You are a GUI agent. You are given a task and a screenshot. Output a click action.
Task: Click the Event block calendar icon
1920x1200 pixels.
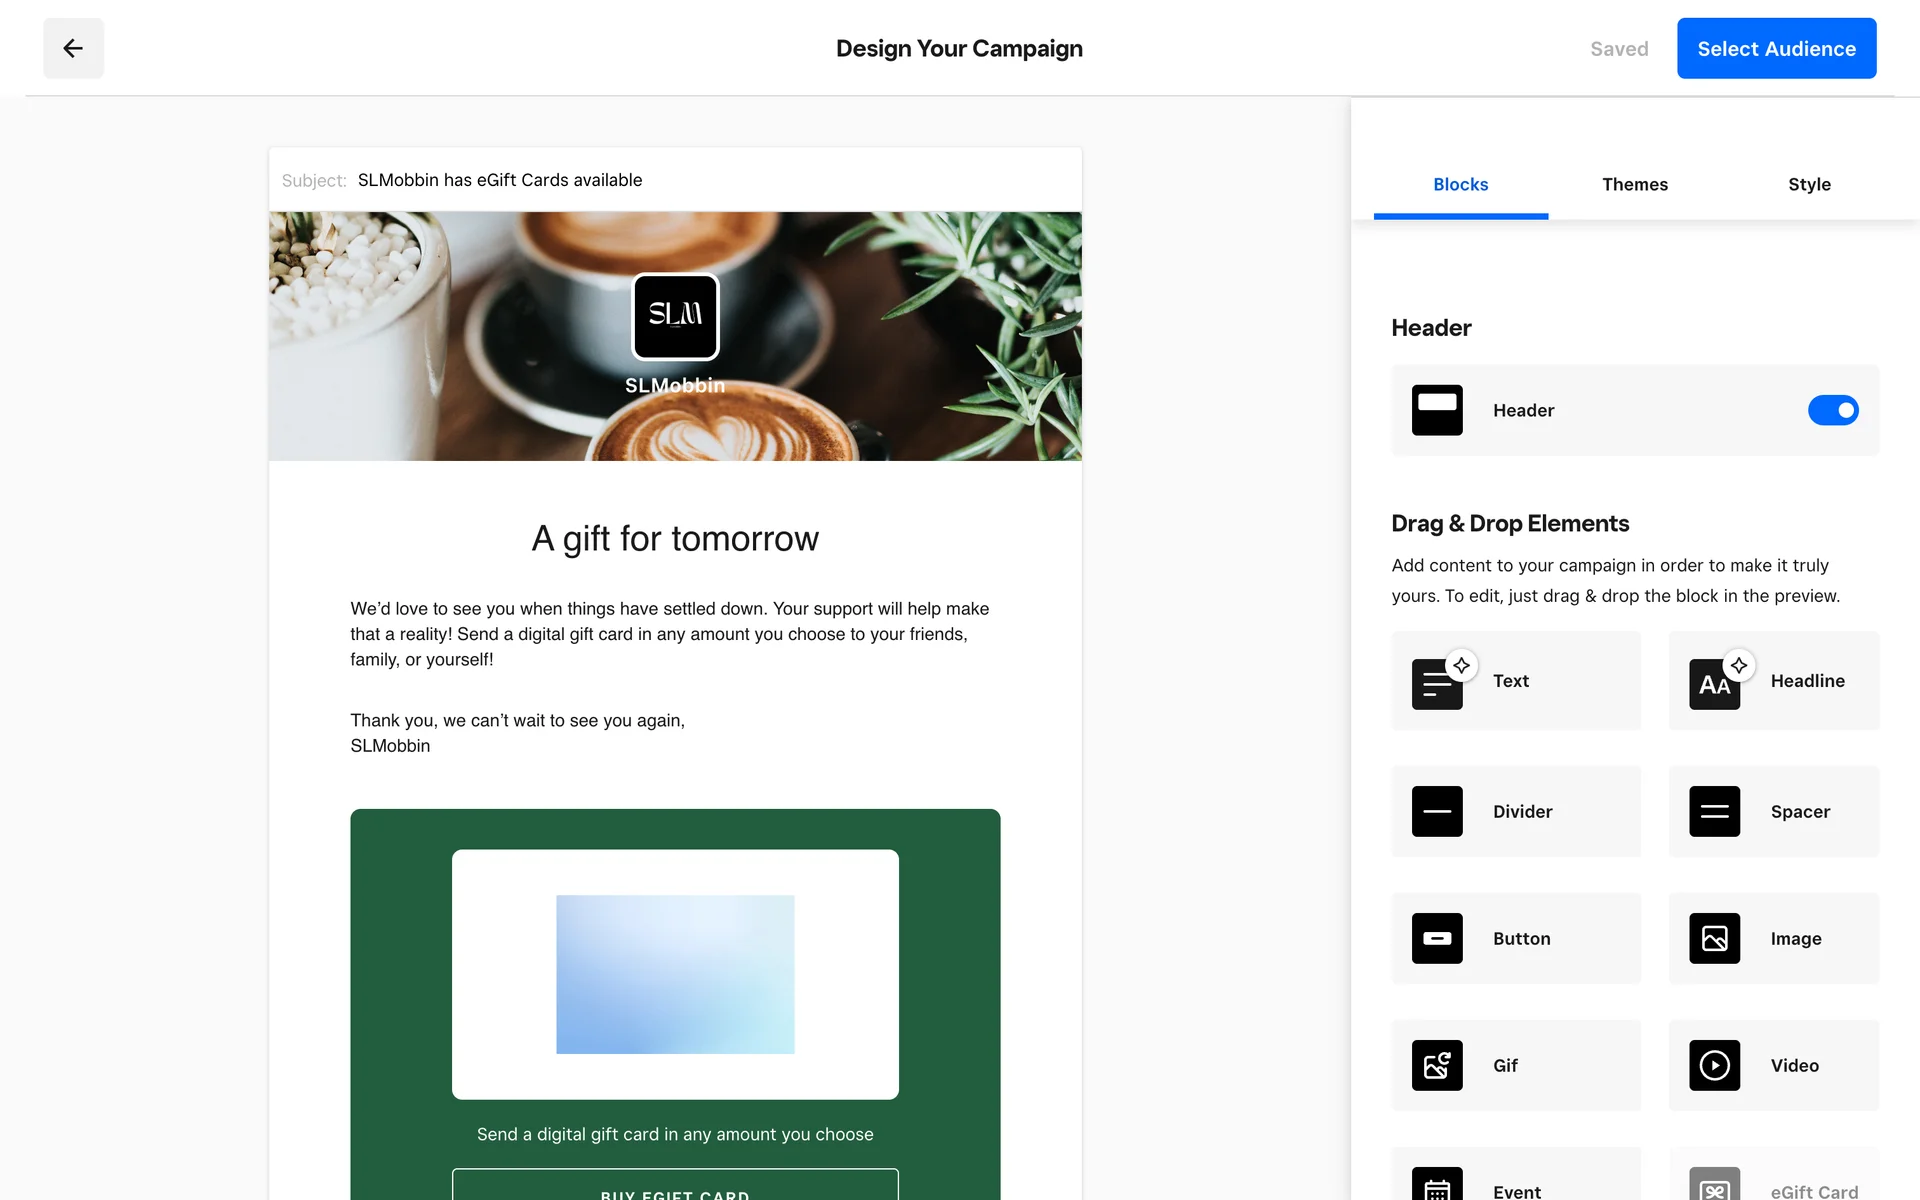tap(1436, 1187)
